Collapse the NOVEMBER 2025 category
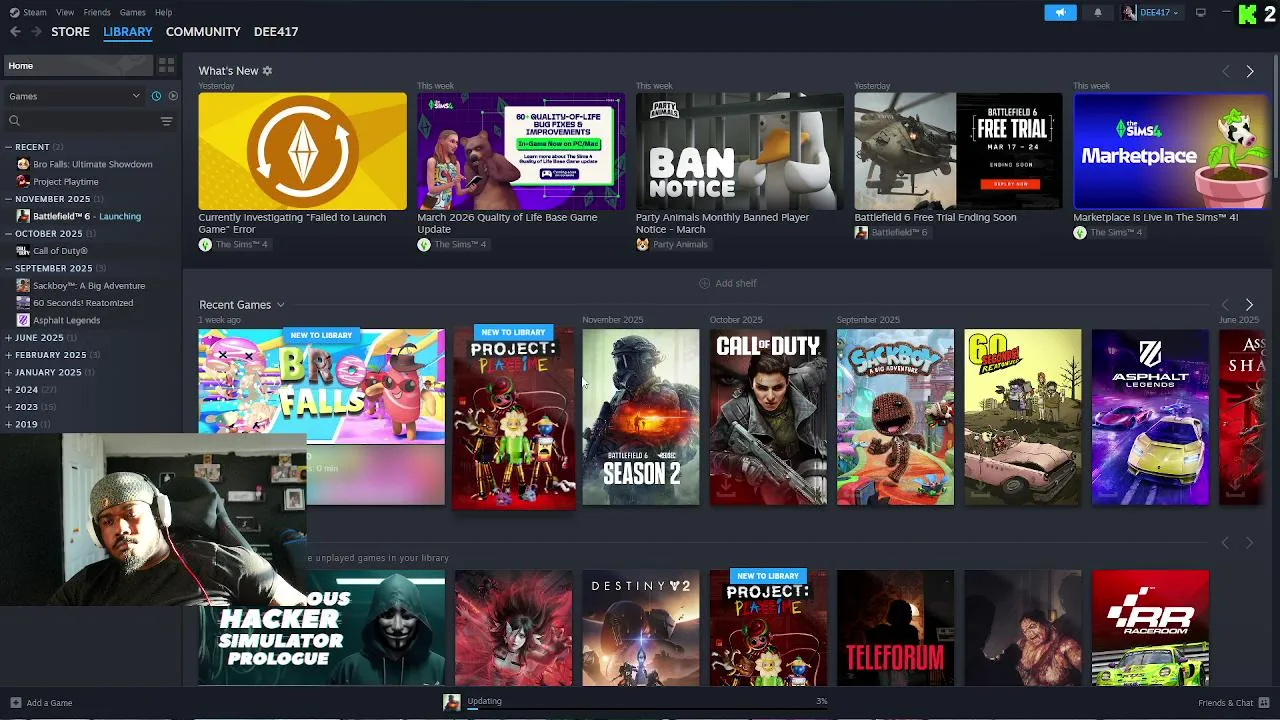The width and height of the screenshot is (1280, 720). (x=8, y=199)
